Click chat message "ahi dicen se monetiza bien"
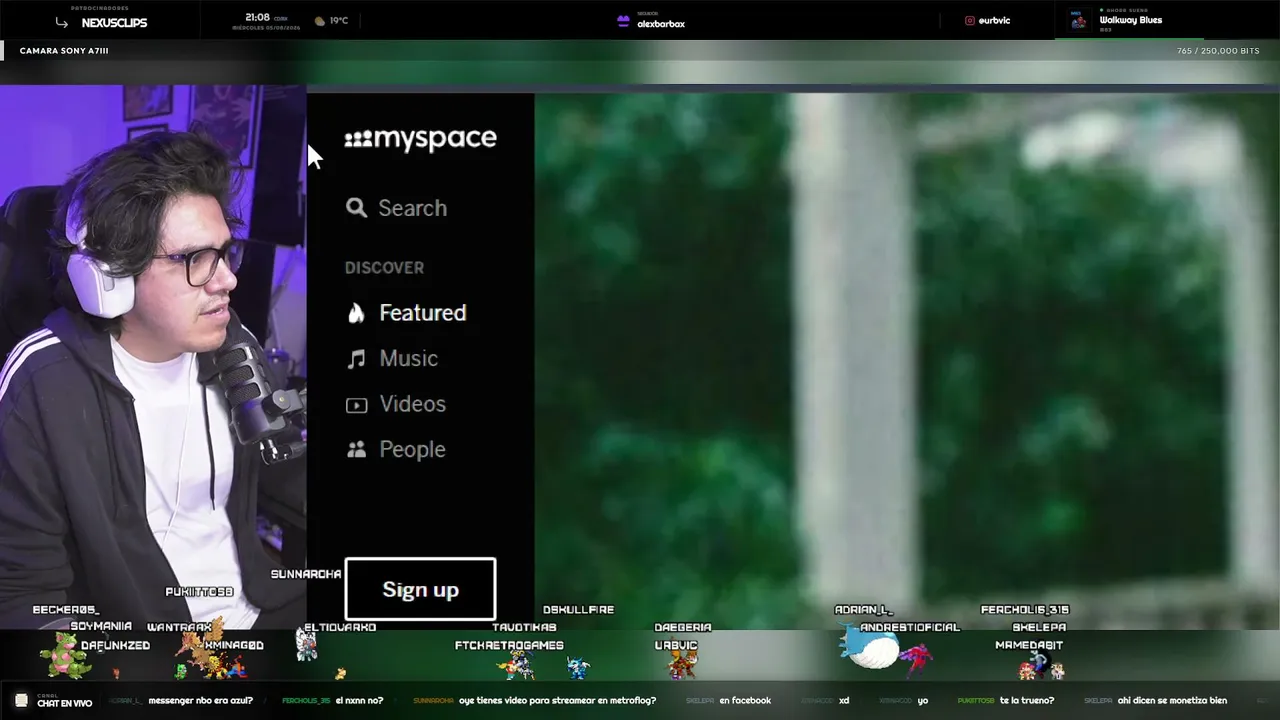The width and height of the screenshot is (1280, 720). 1172,701
